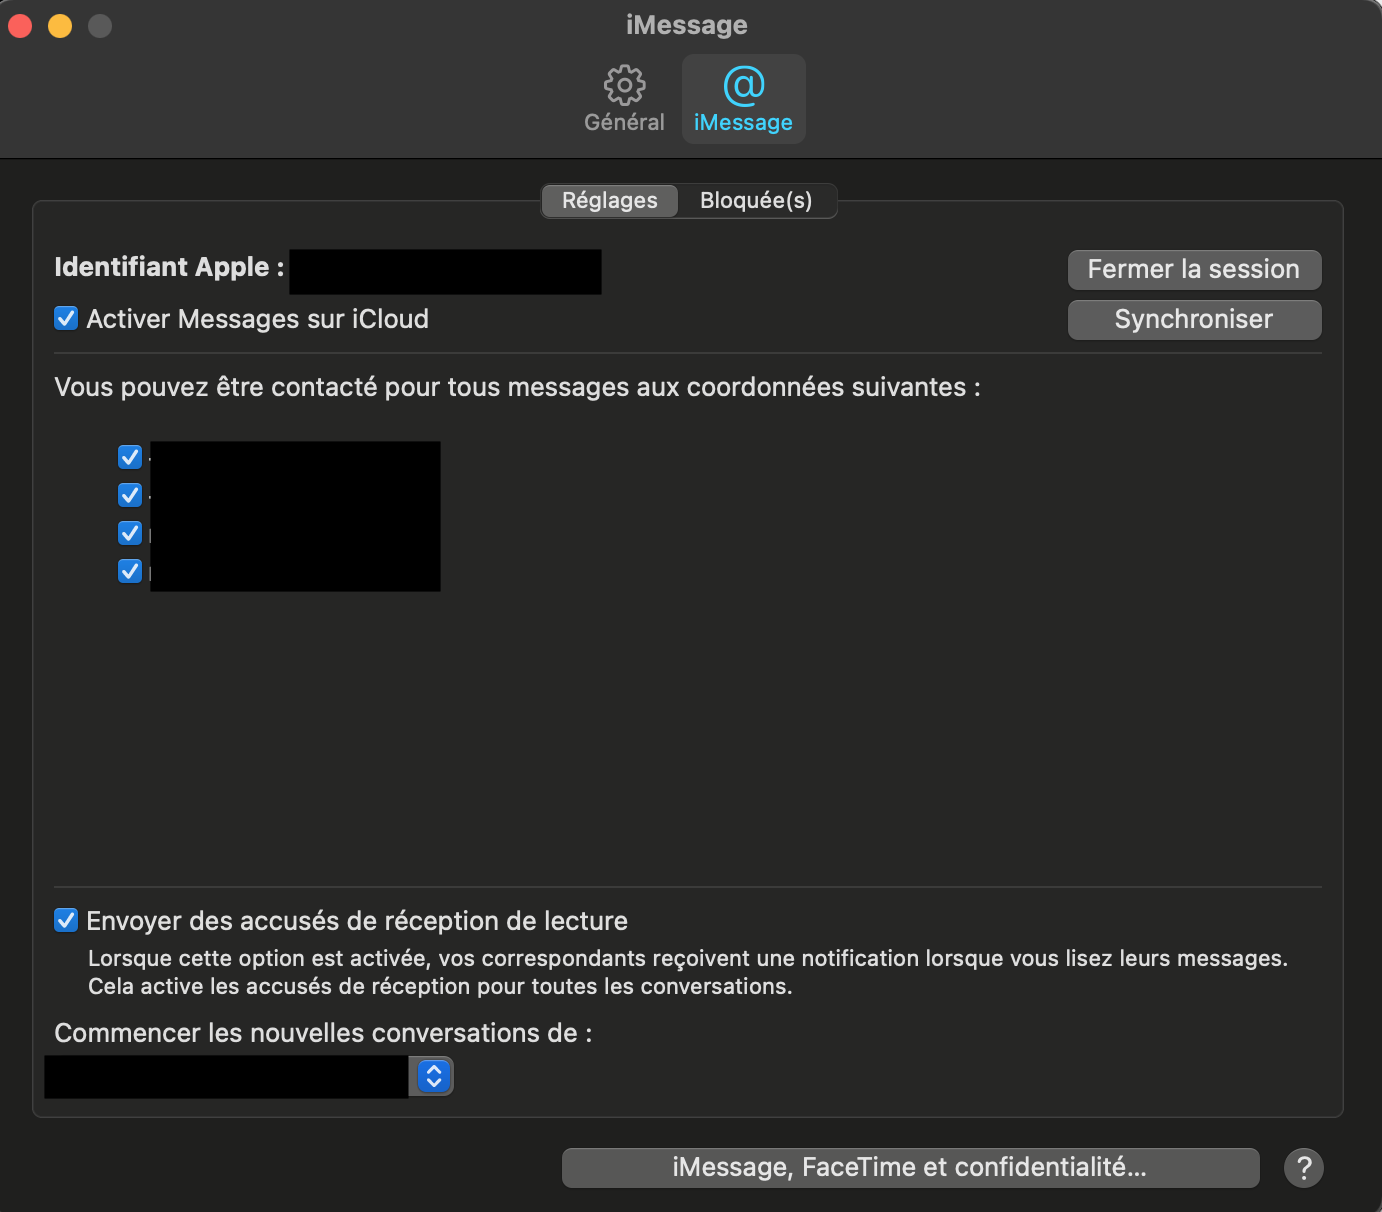Click the Fermer la session button
Viewport: 1382px width, 1212px height.
tap(1194, 269)
